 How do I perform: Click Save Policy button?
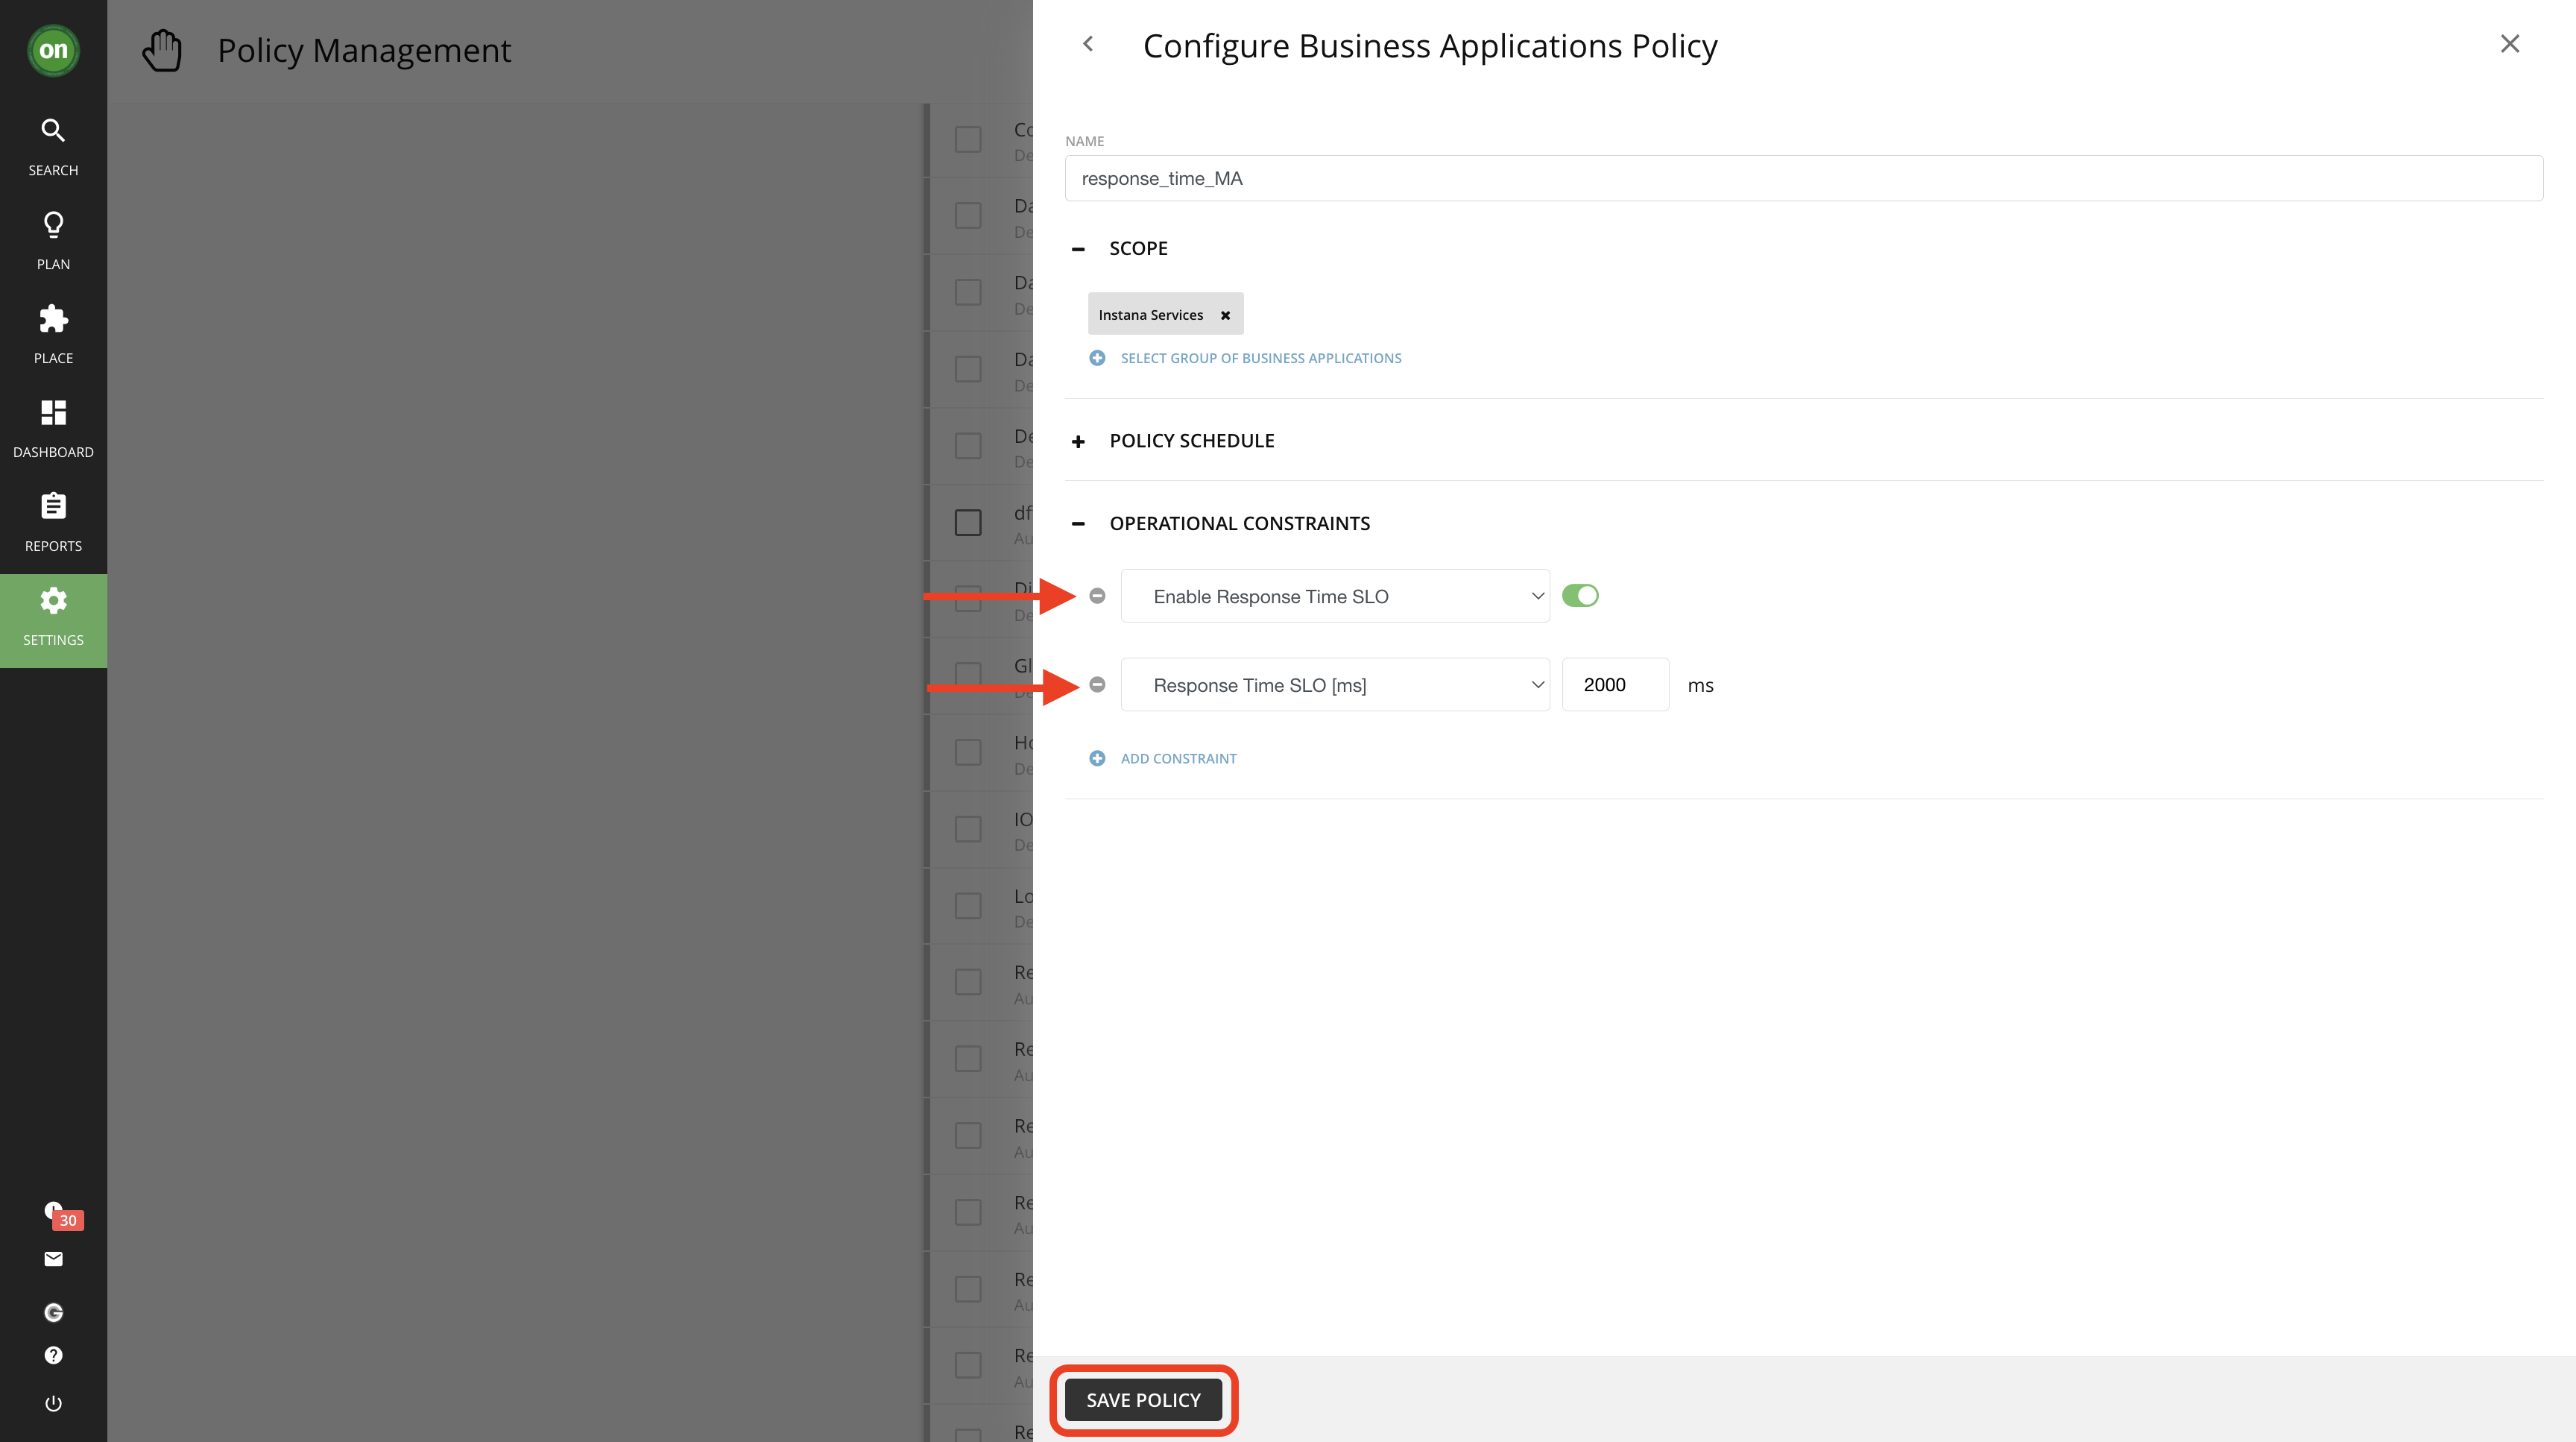1143,1400
